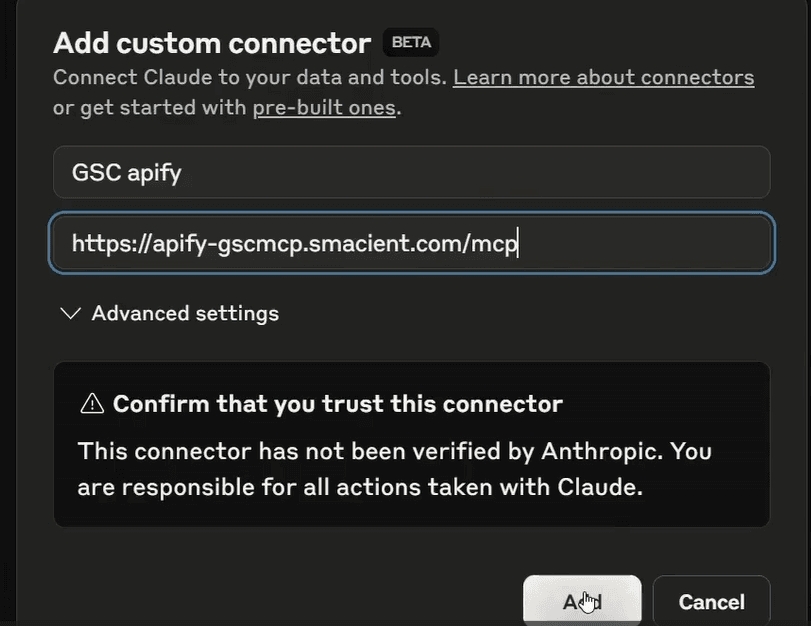
Task: Open the Learn more about connectors link
Action: pos(604,77)
